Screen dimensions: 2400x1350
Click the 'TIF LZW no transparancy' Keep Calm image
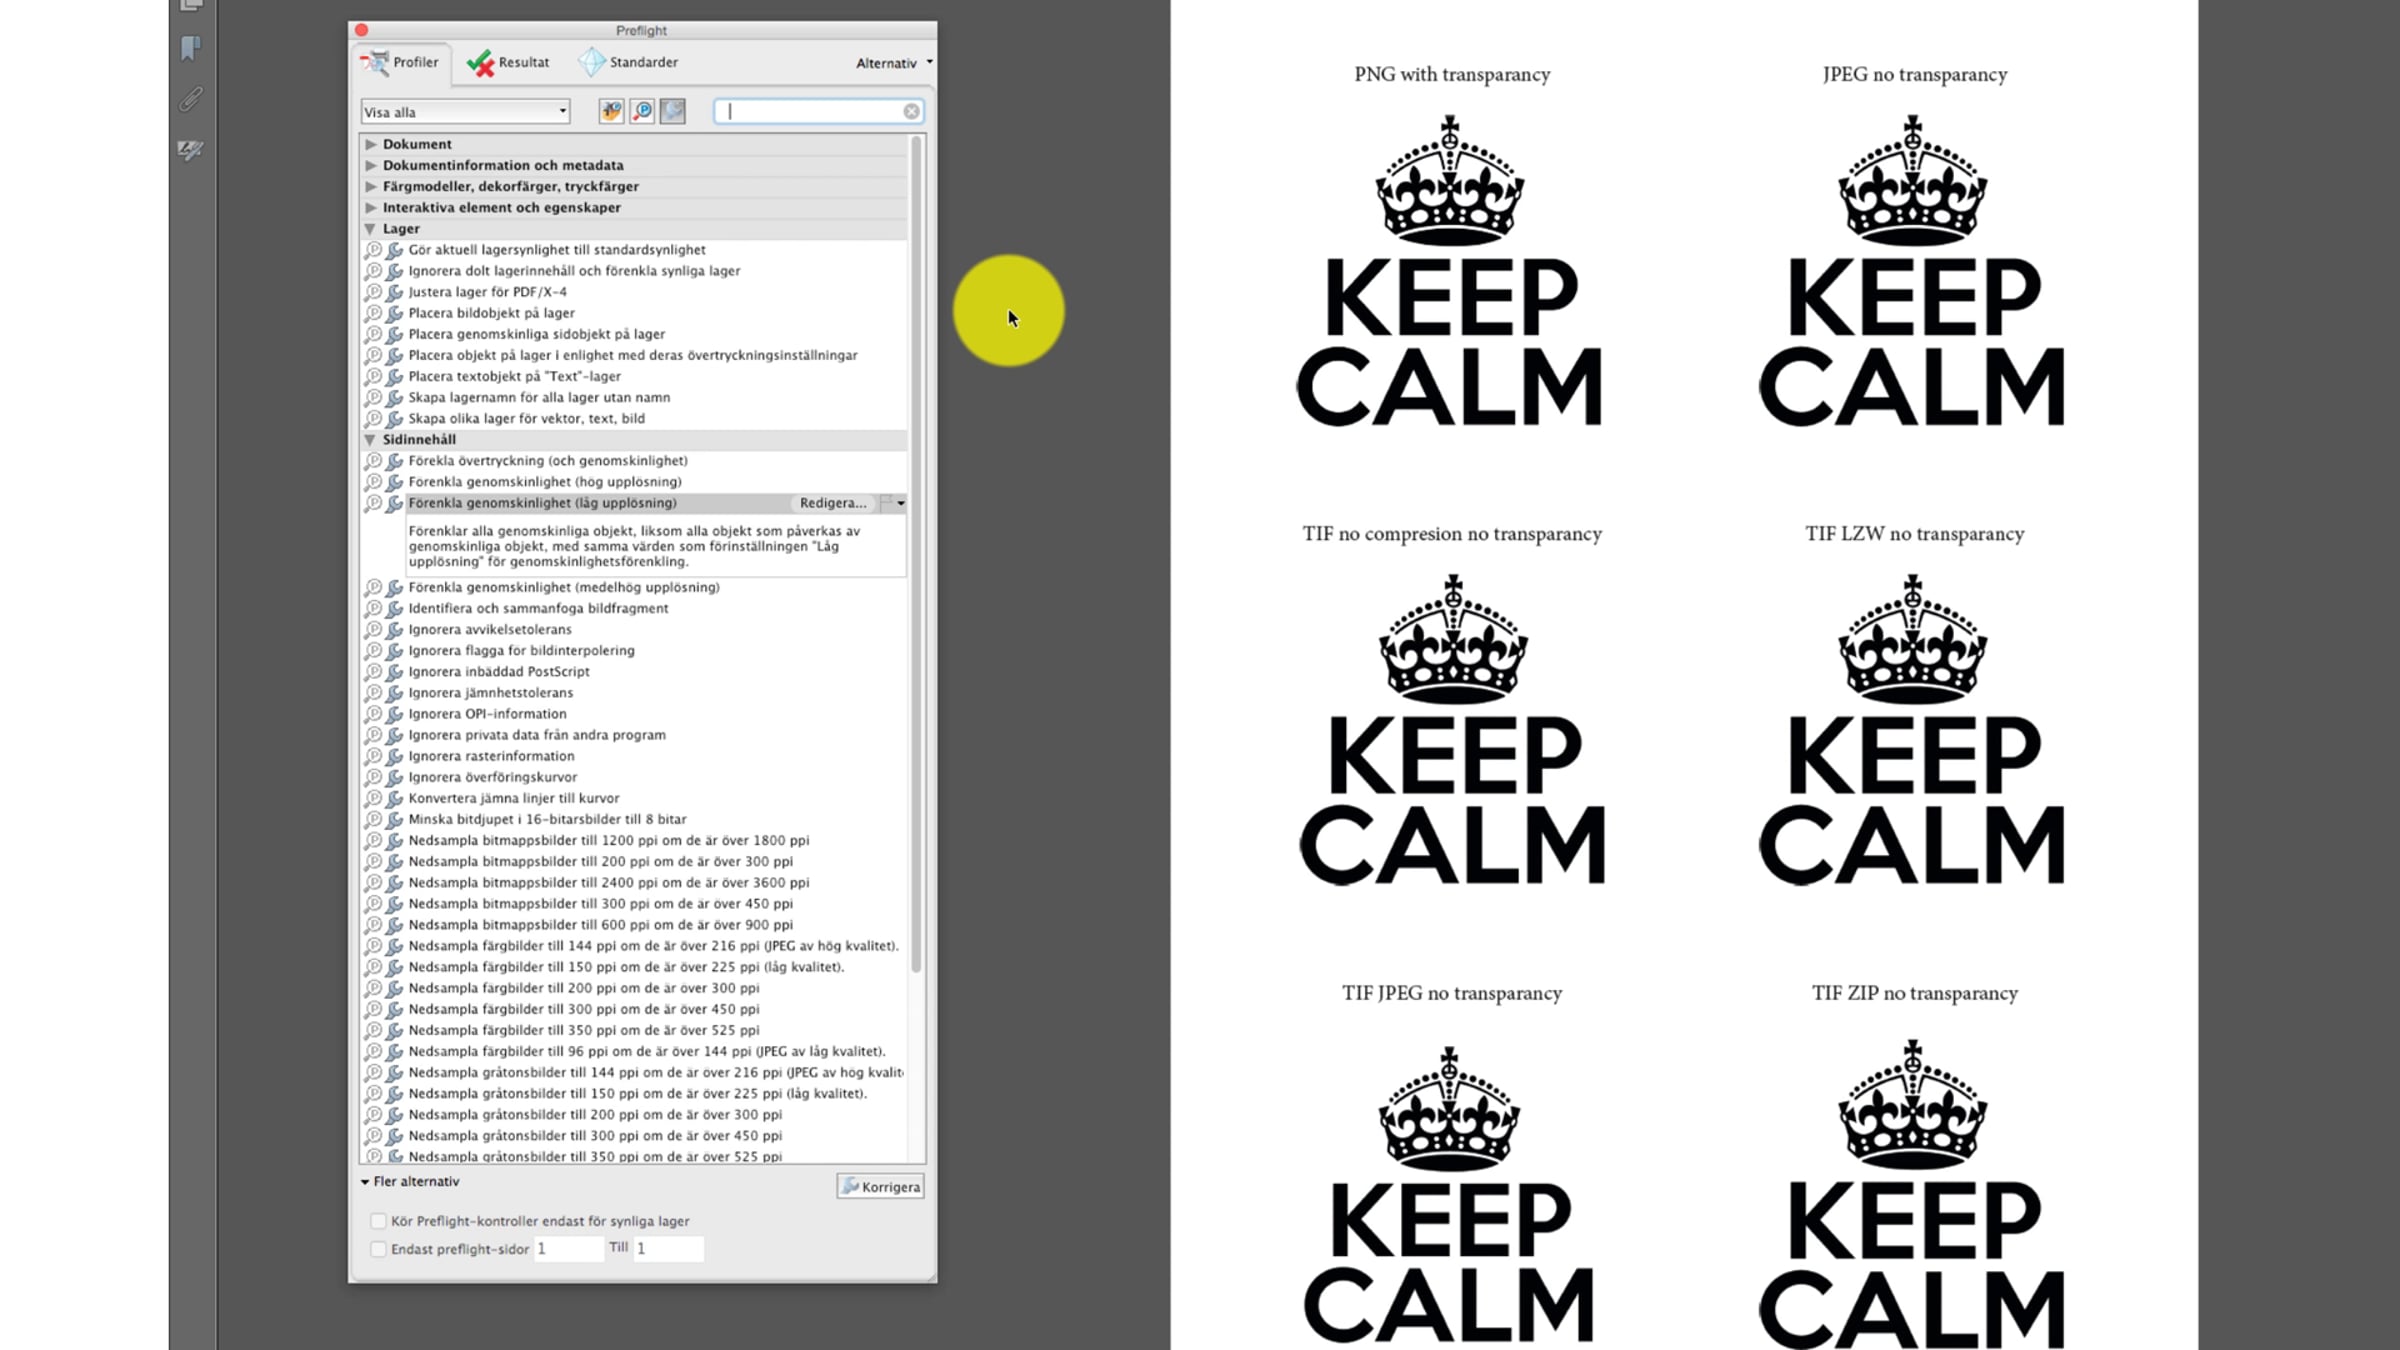point(1912,729)
